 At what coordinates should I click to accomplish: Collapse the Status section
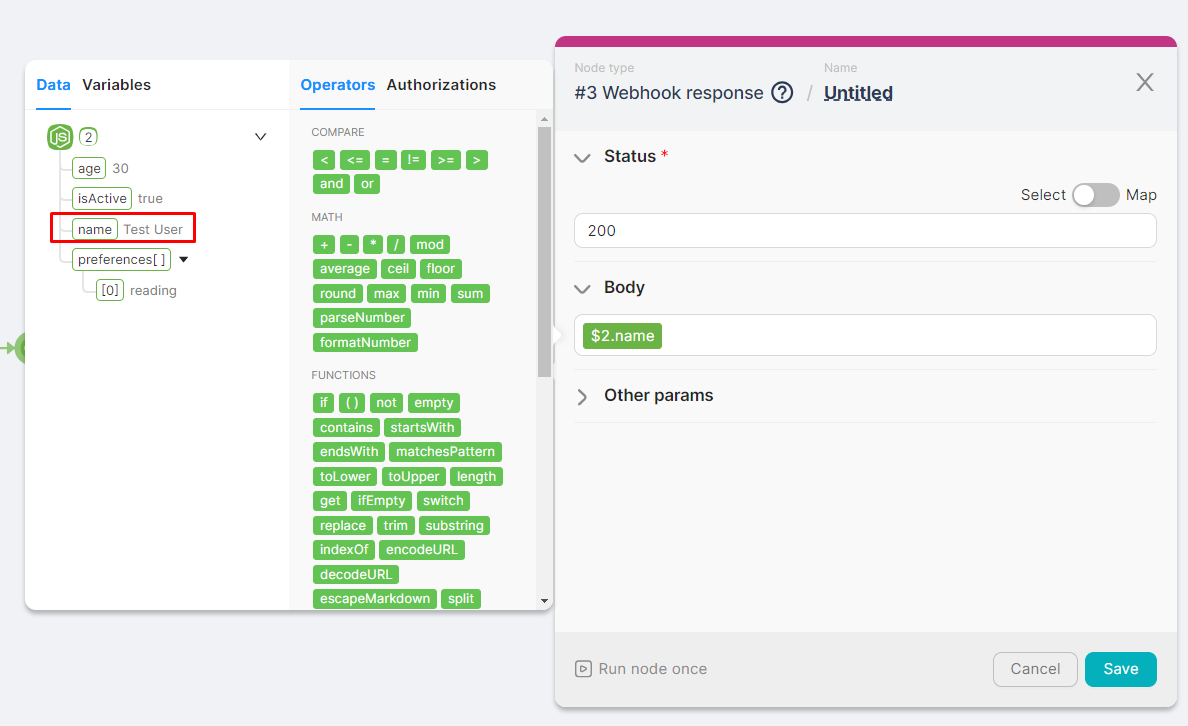pyautogui.click(x=582, y=157)
